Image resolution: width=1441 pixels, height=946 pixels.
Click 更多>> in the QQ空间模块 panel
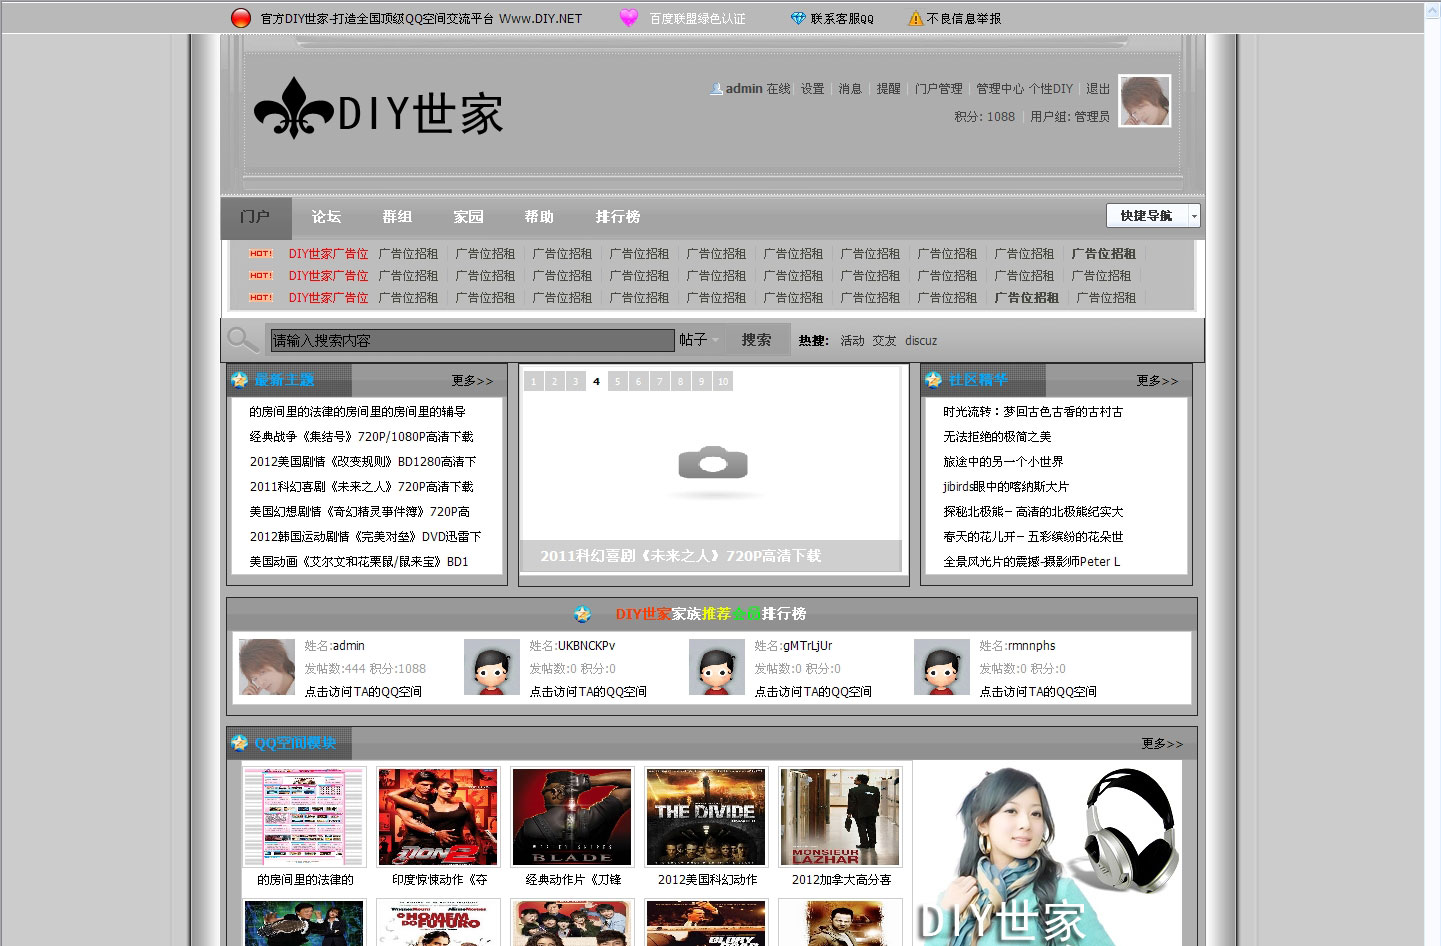click(1162, 744)
